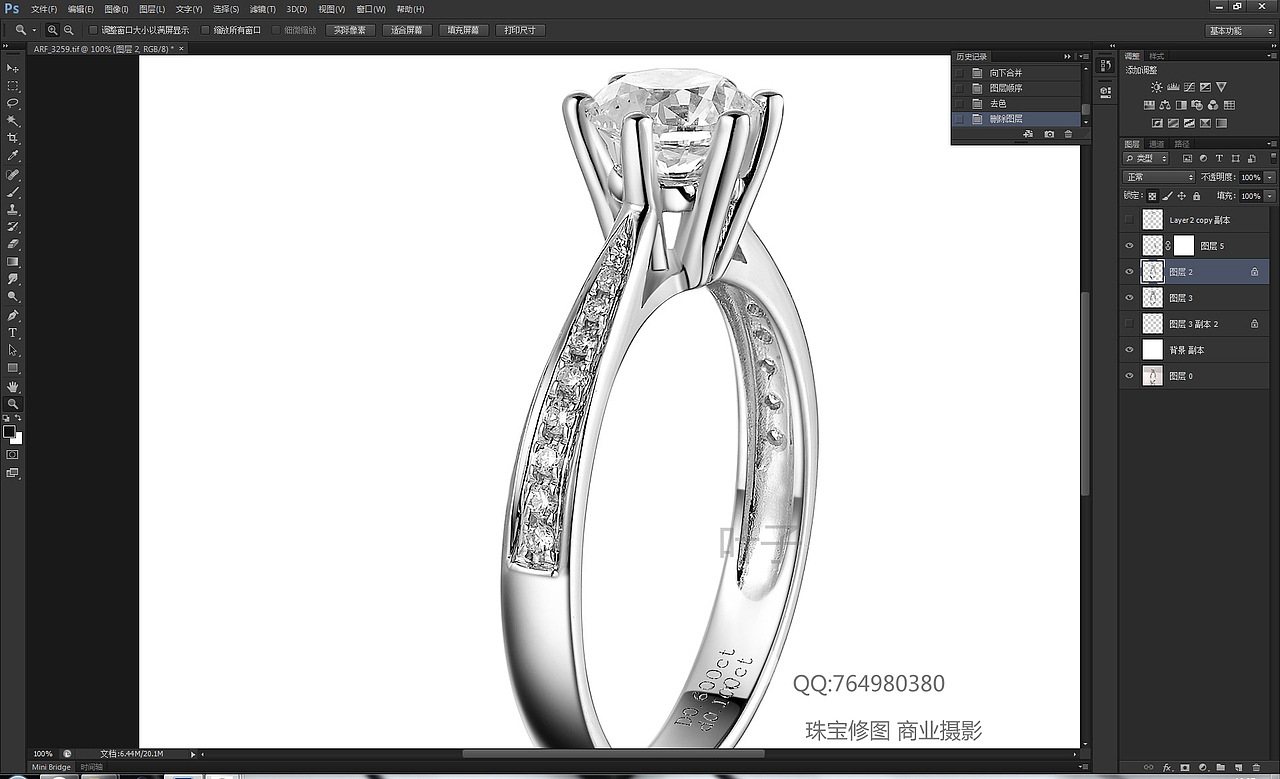This screenshot has width=1280, height=779.
Task: Select the Magic Wand tool
Action: point(13,121)
